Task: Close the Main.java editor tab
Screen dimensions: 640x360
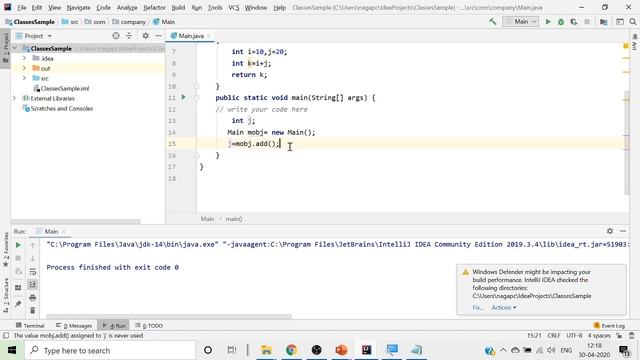Action: click(209, 36)
